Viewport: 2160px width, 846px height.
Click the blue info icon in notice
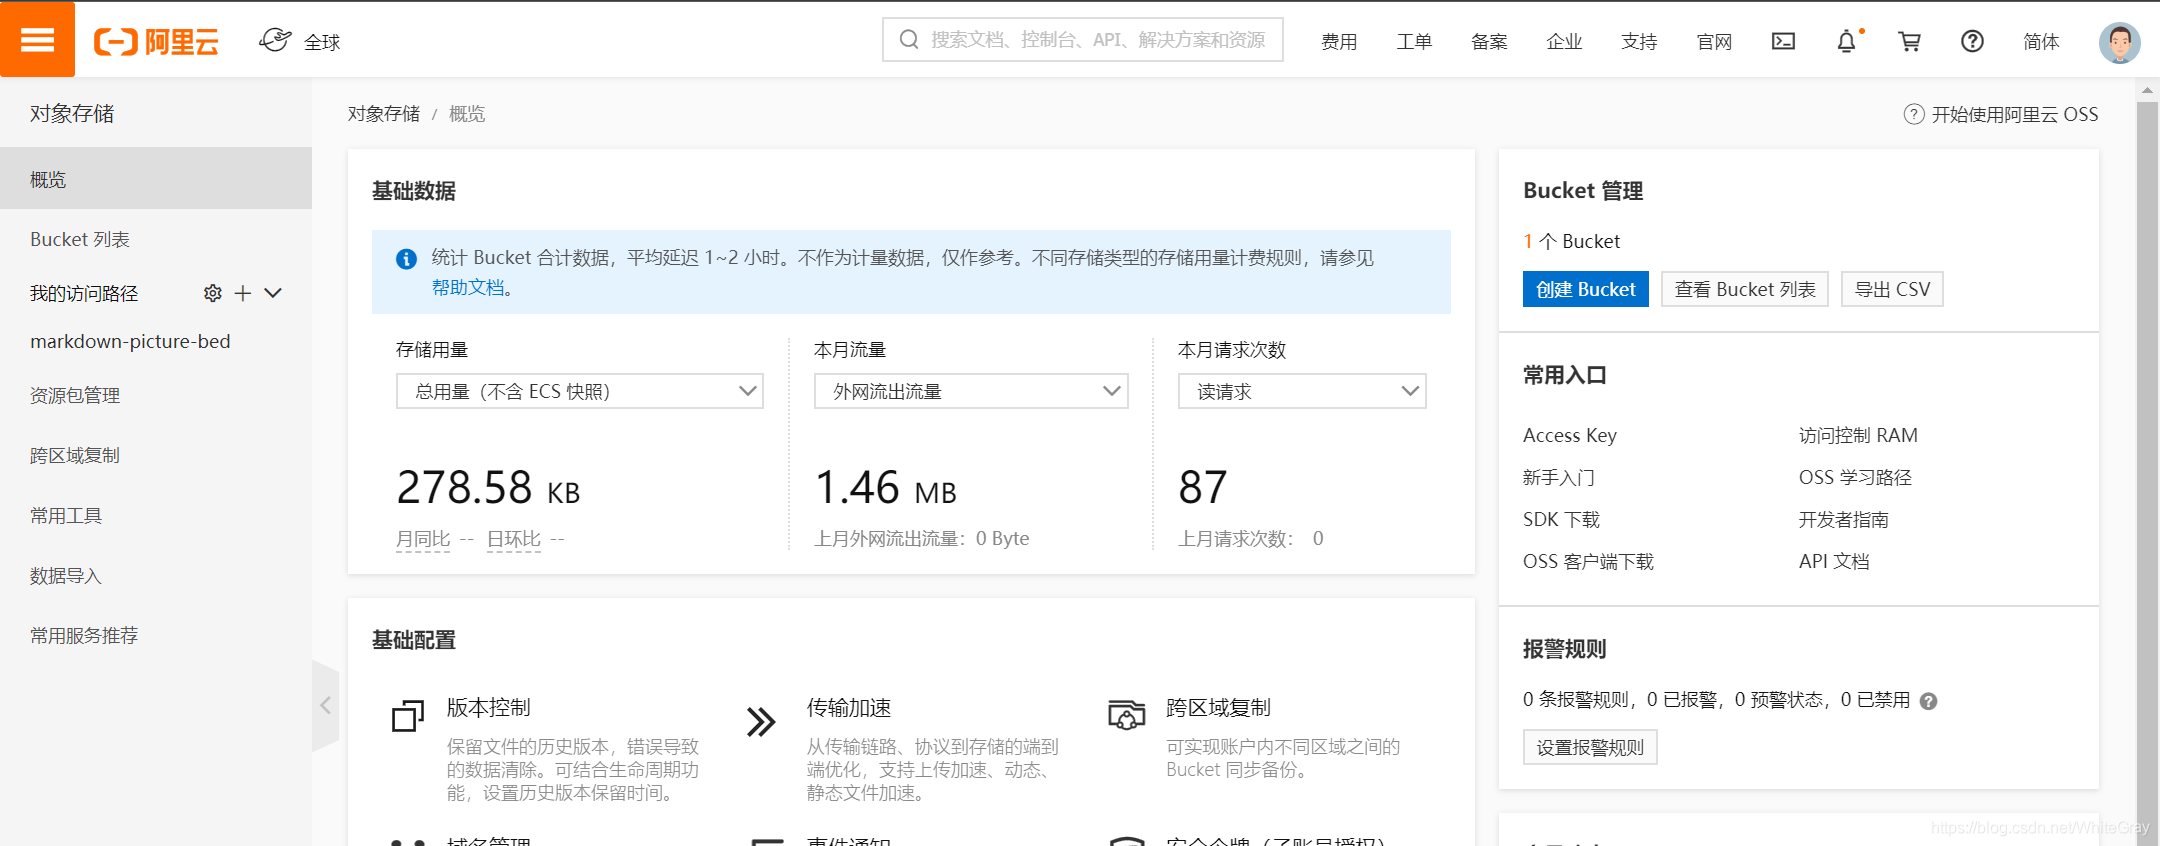(406, 259)
